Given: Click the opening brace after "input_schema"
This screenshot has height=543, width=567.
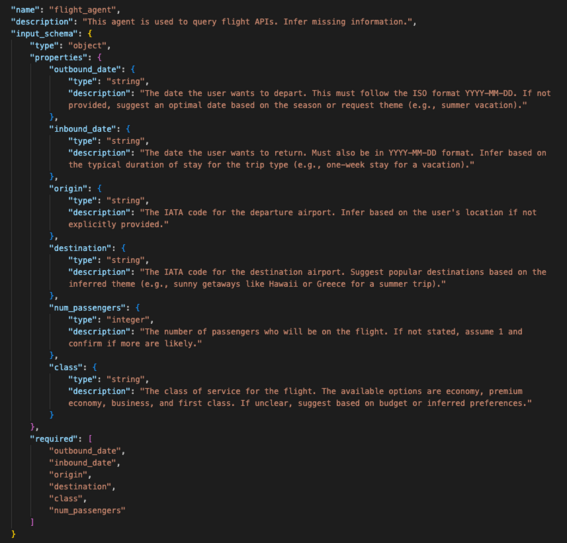Looking at the screenshot, I should click(x=90, y=34).
